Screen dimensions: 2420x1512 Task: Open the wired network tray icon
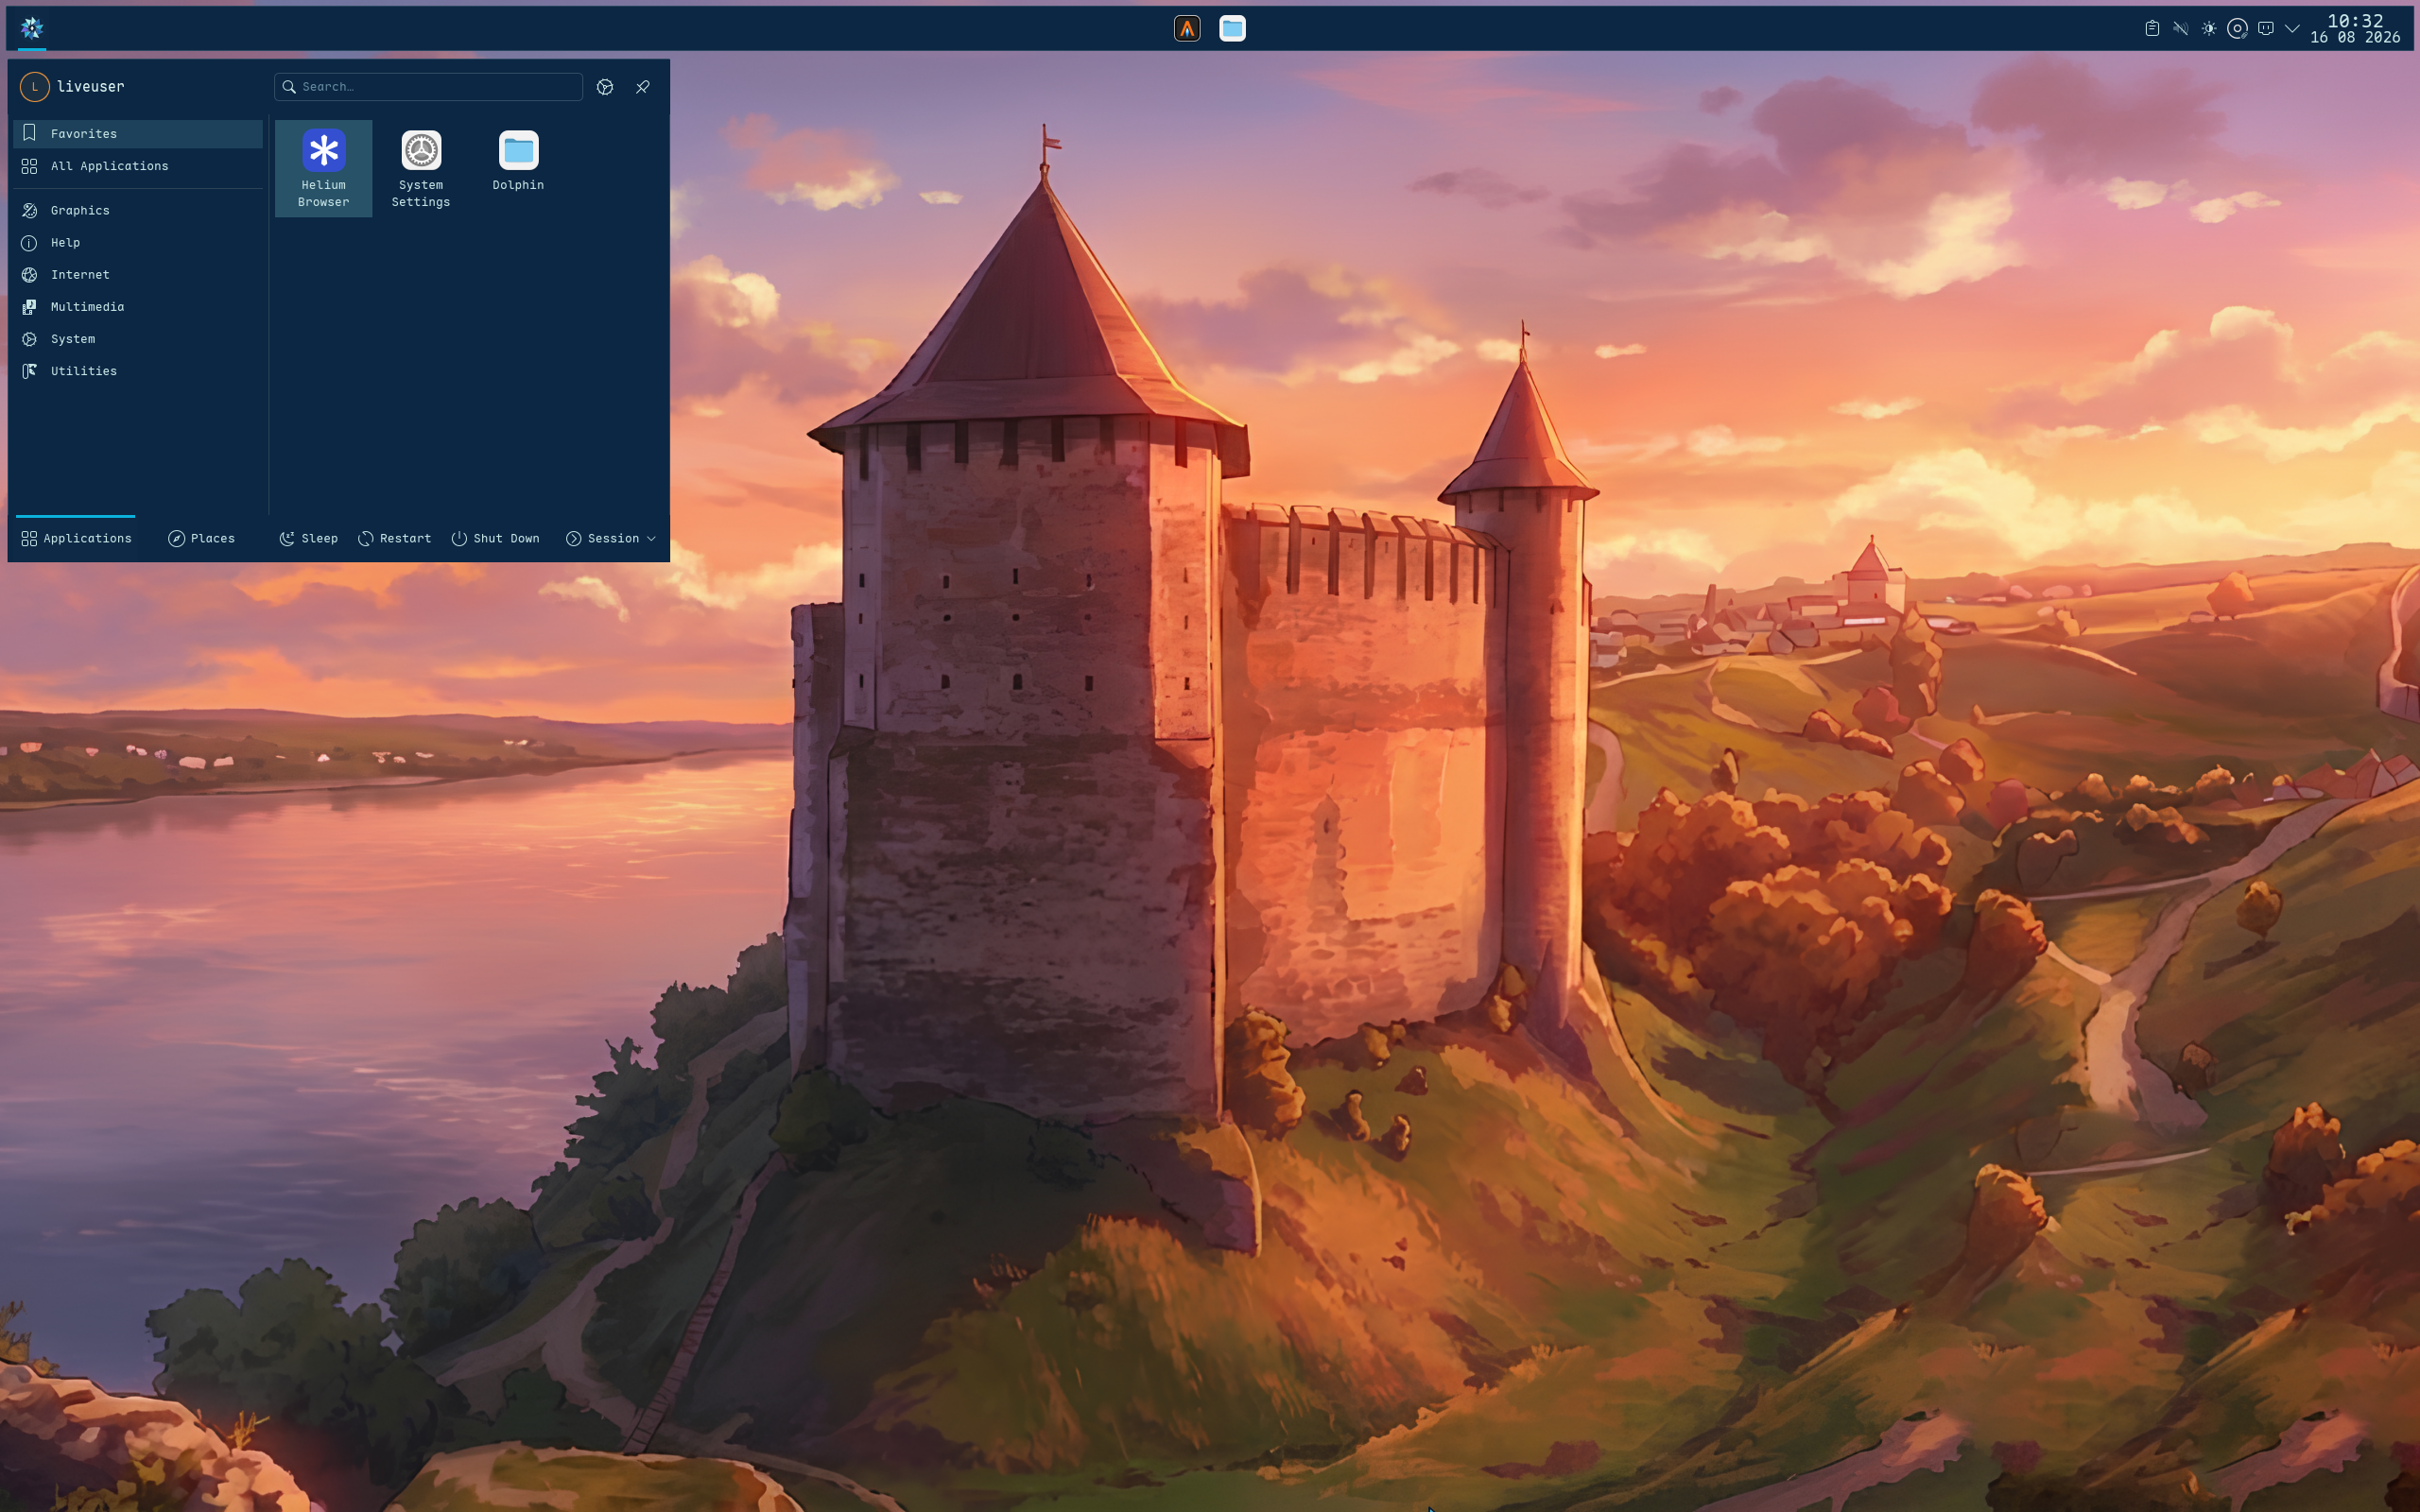(2266, 28)
